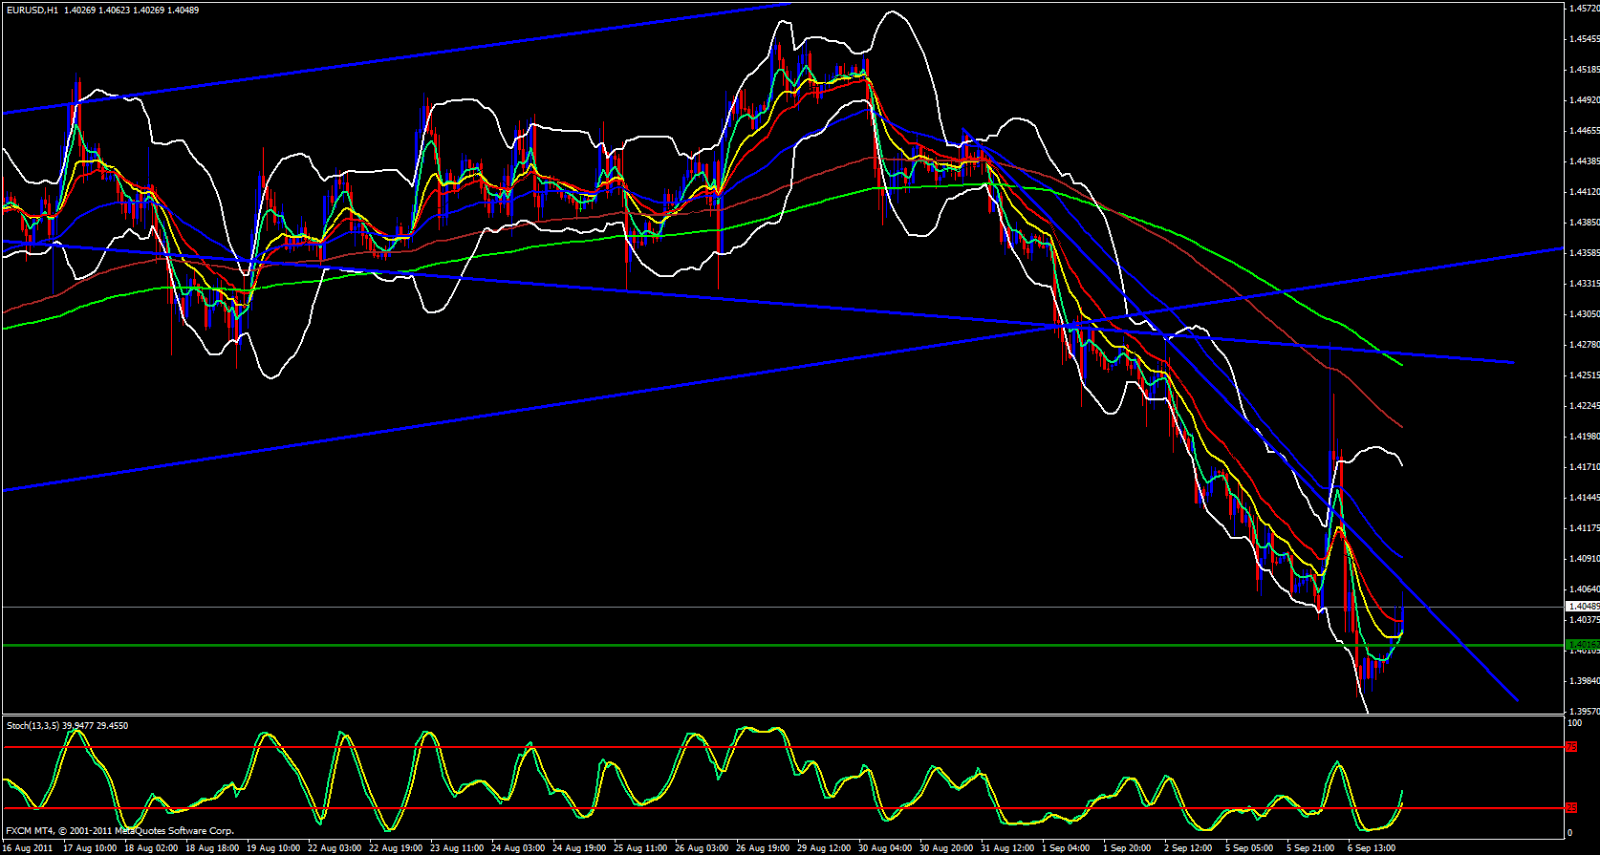Click the 1.42780 price axis label
This screenshot has width=1600, height=855.
pos(1583,345)
